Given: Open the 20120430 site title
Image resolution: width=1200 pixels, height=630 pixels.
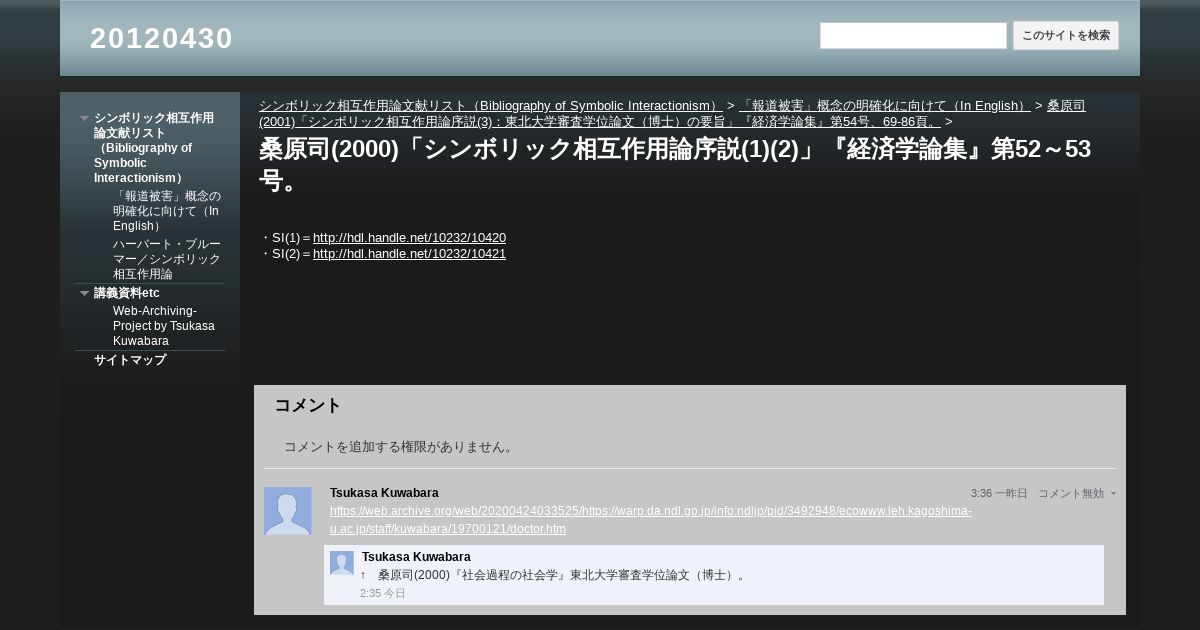Looking at the screenshot, I should pos(161,38).
